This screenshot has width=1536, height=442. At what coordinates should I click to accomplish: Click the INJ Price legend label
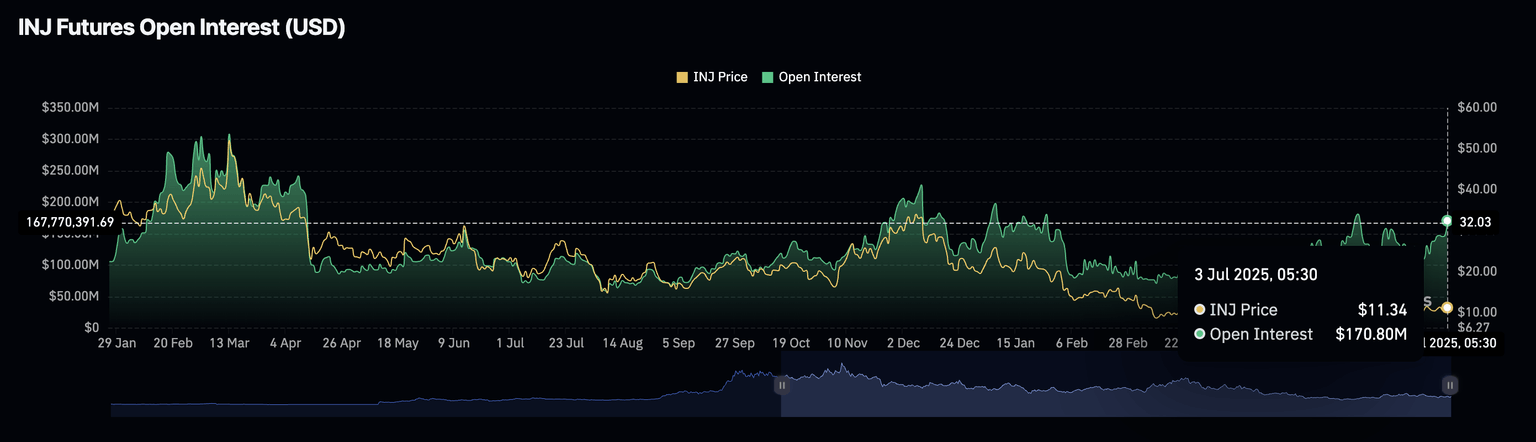pos(719,77)
